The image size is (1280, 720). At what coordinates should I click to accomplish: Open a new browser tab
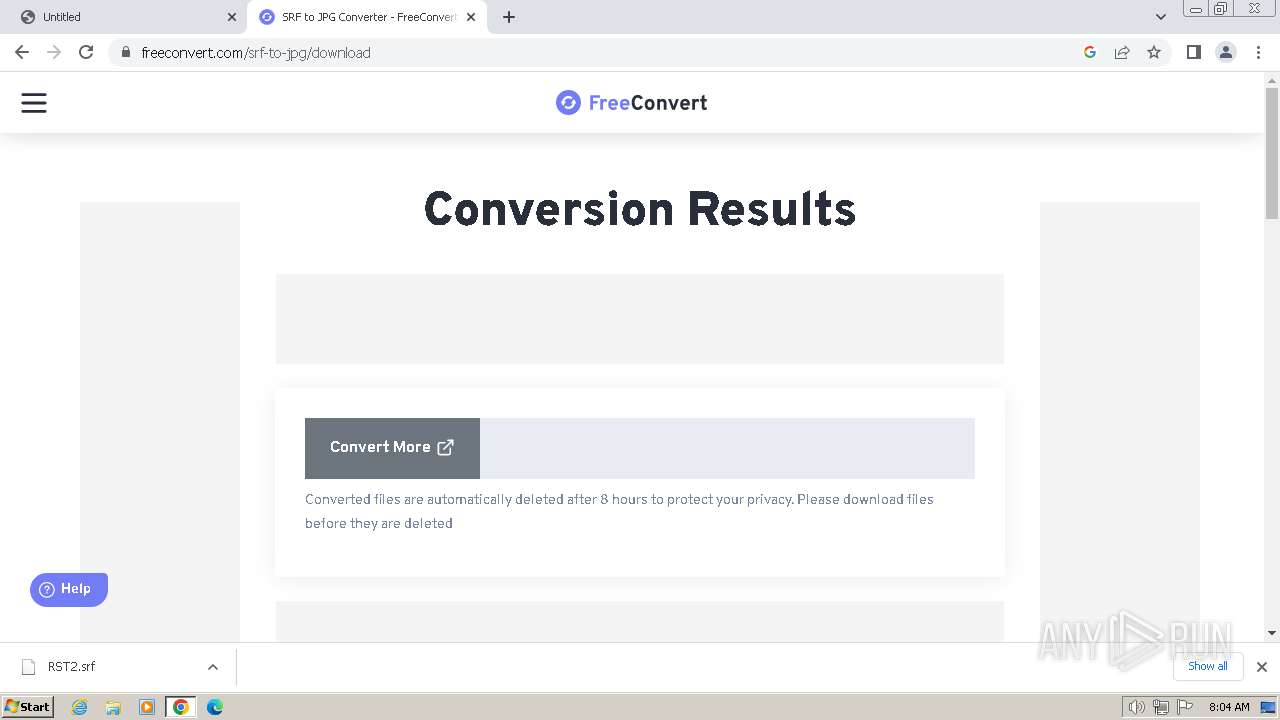[509, 17]
